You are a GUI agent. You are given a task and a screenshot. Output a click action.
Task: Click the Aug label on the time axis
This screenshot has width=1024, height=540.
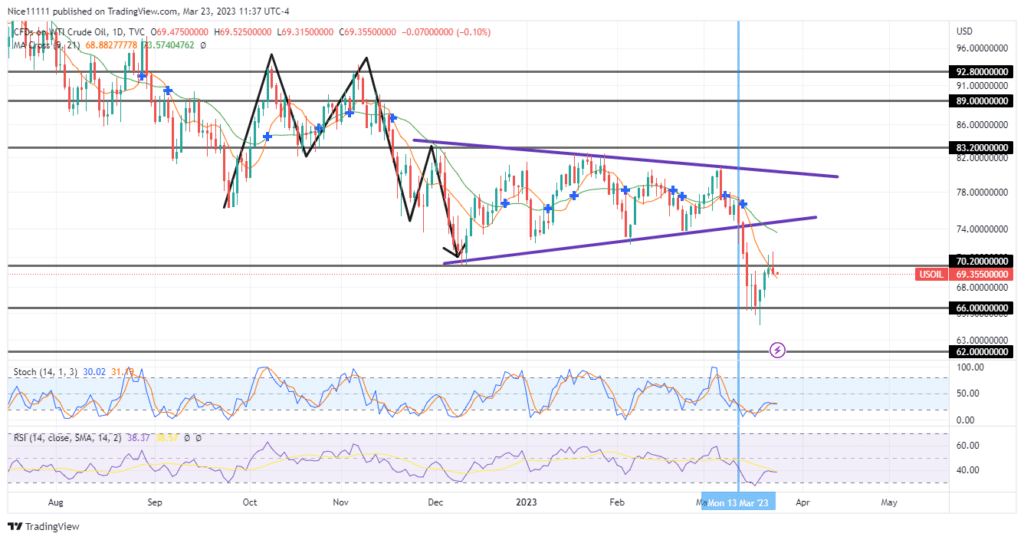coord(56,502)
